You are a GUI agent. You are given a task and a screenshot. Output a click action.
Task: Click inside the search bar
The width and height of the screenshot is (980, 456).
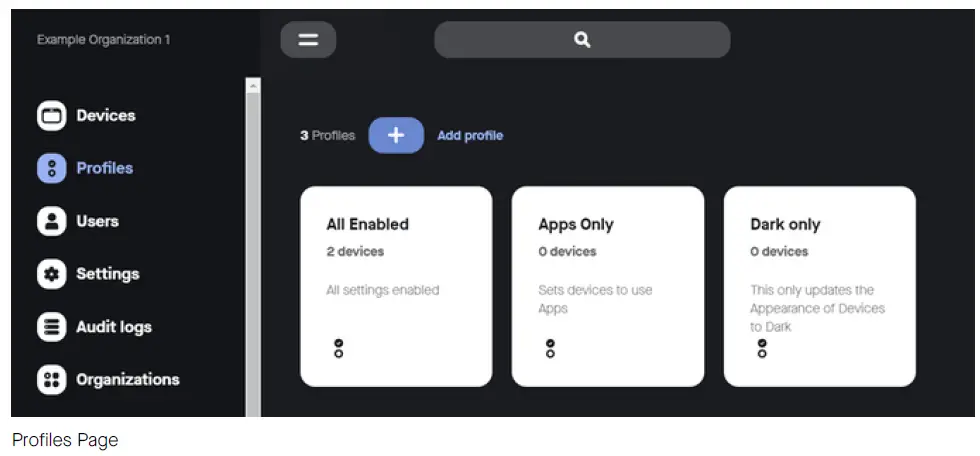click(x=582, y=40)
